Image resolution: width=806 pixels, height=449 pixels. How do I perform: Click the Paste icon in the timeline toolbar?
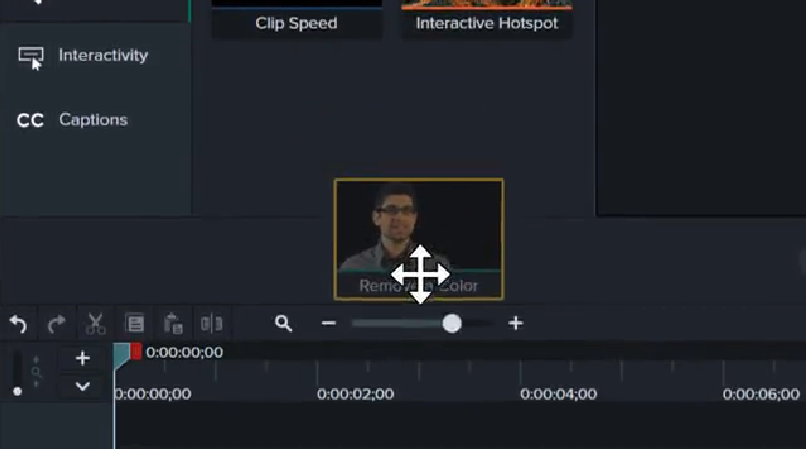click(x=173, y=324)
